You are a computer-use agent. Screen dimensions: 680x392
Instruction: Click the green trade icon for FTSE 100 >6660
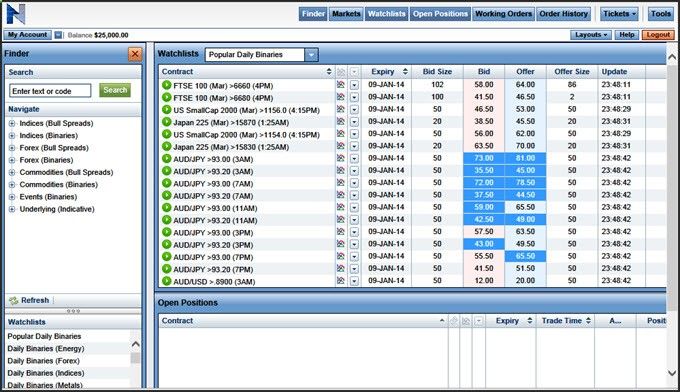tap(167, 85)
